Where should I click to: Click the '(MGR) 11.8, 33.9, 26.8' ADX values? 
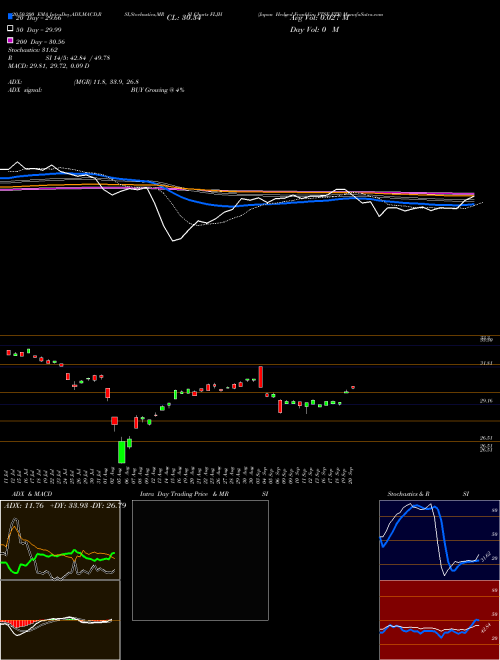tap(106, 82)
